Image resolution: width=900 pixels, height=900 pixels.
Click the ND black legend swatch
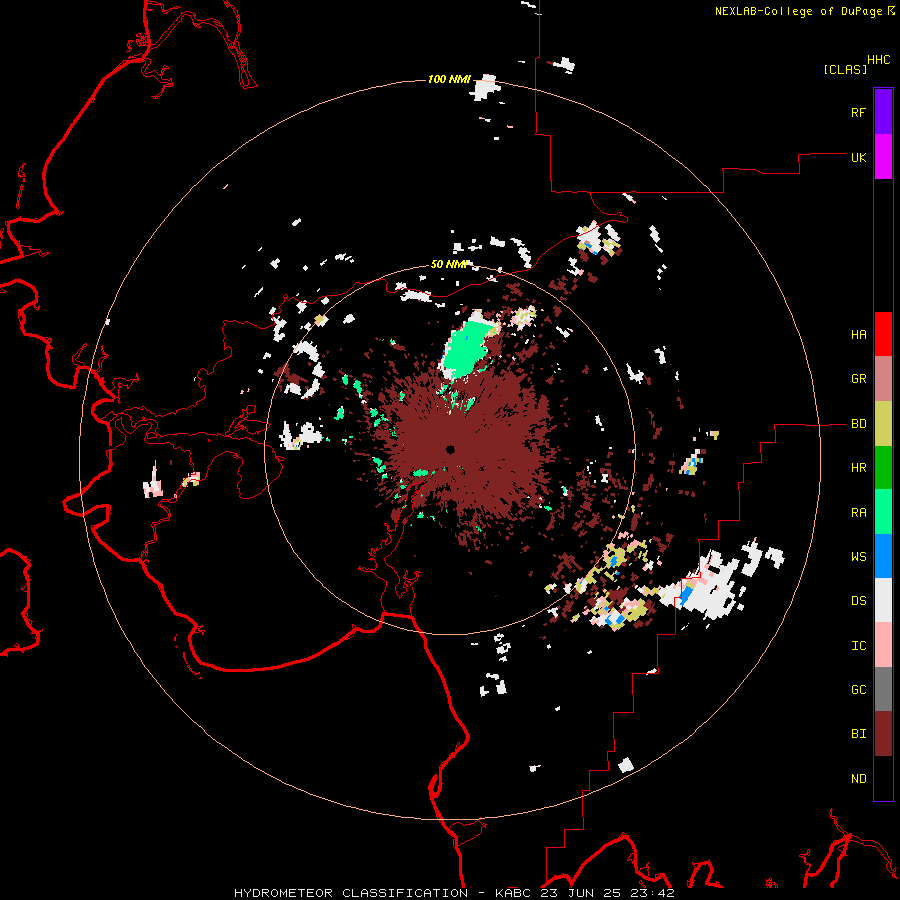point(883,778)
